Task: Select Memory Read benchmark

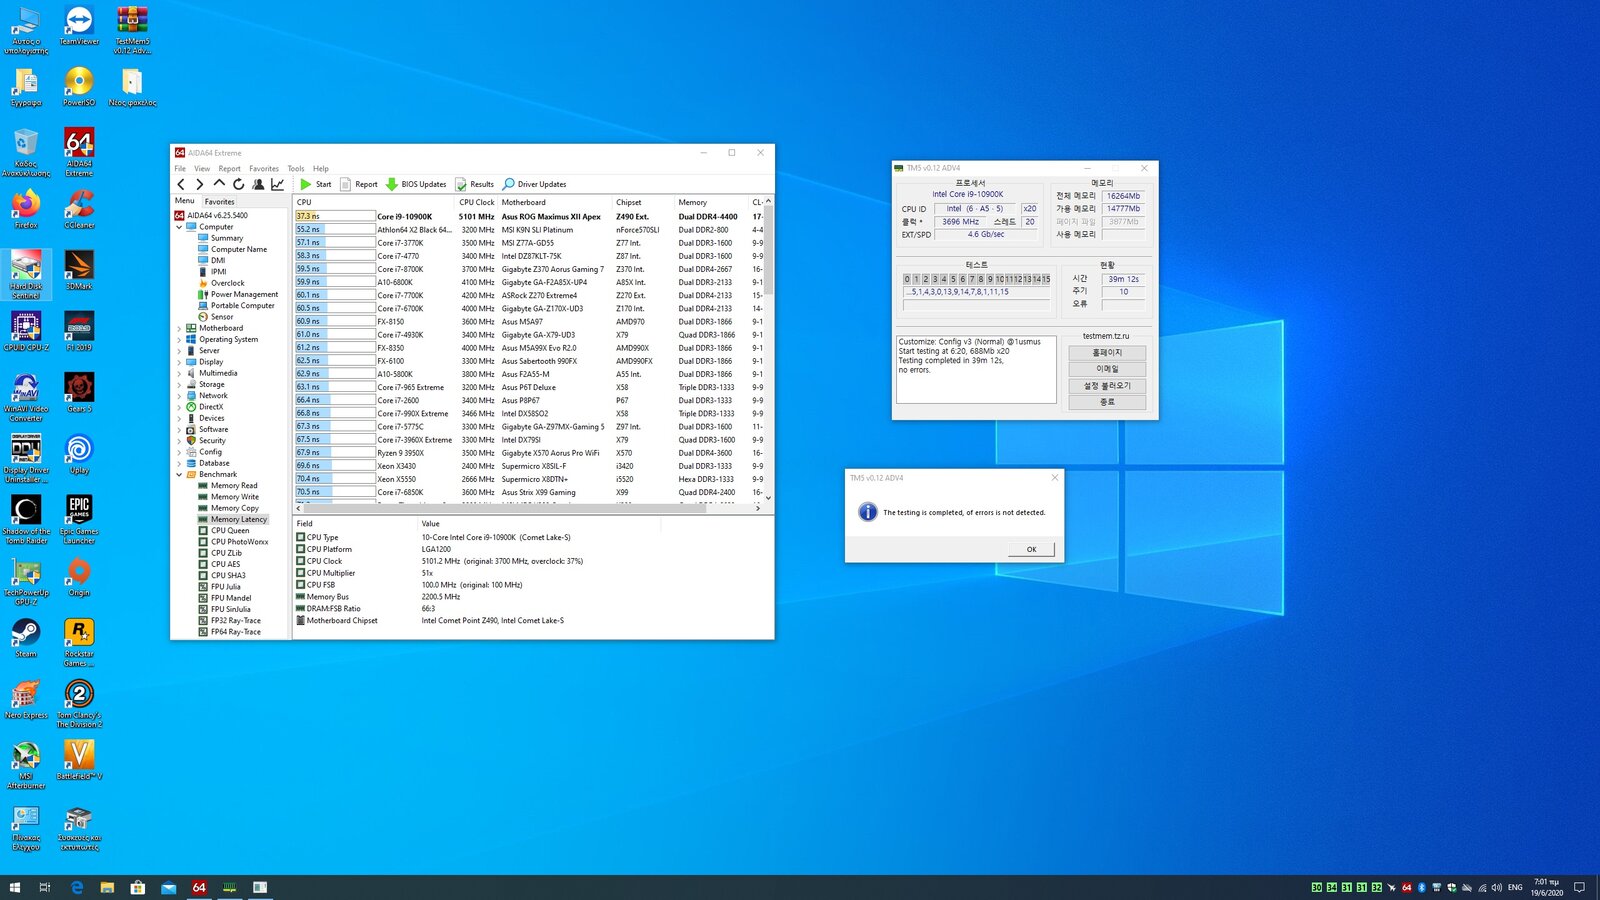Action: click(x=234, y=486)
